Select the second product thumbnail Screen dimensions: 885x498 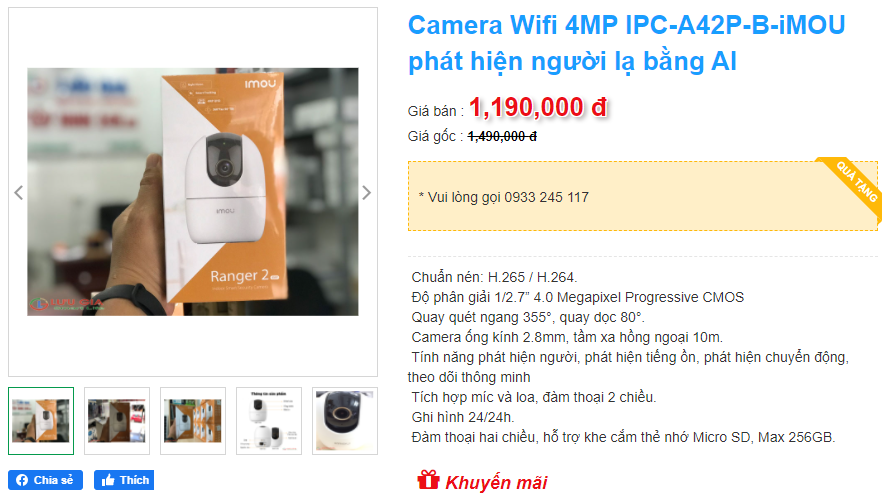[117, 421]
